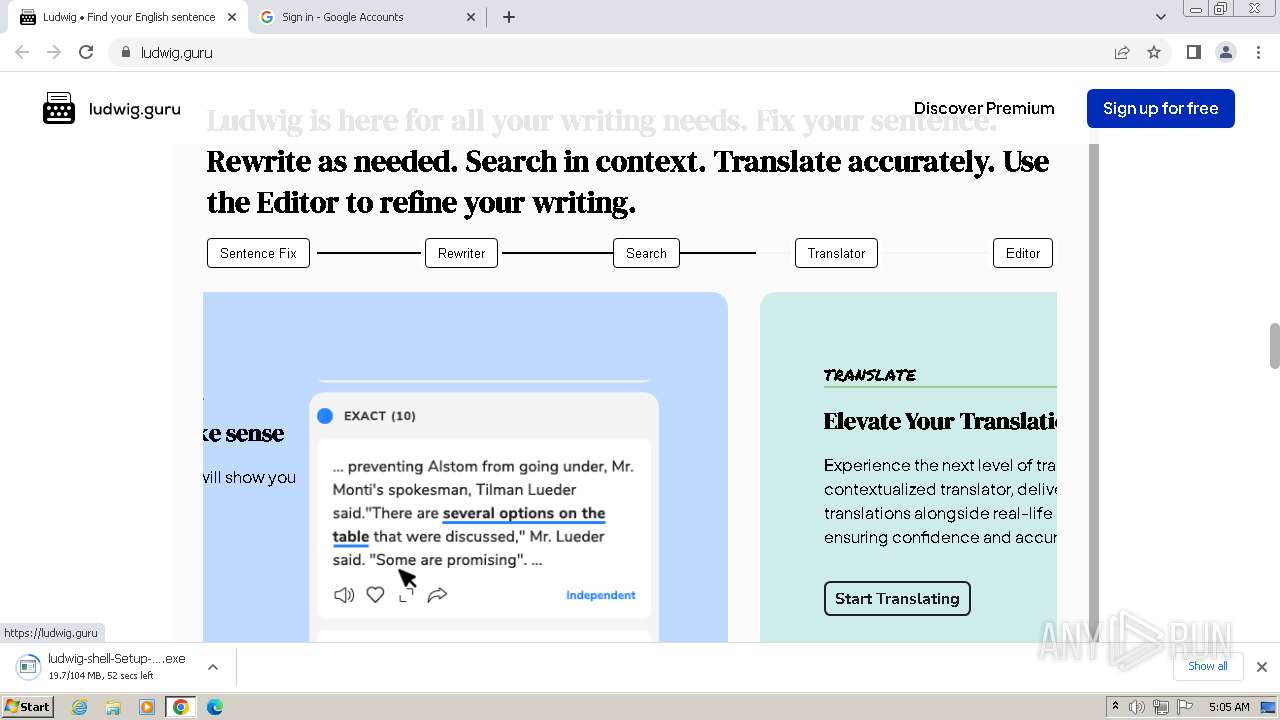Image resolution: width=1280 pixels, height=720 pixels.
Task: Click the system clock showing 5:05 AM
Action: 1229,707
